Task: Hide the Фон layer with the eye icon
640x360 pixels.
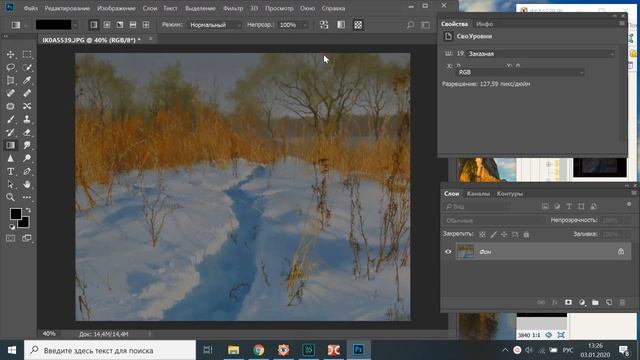Action: tap(448, 252)
